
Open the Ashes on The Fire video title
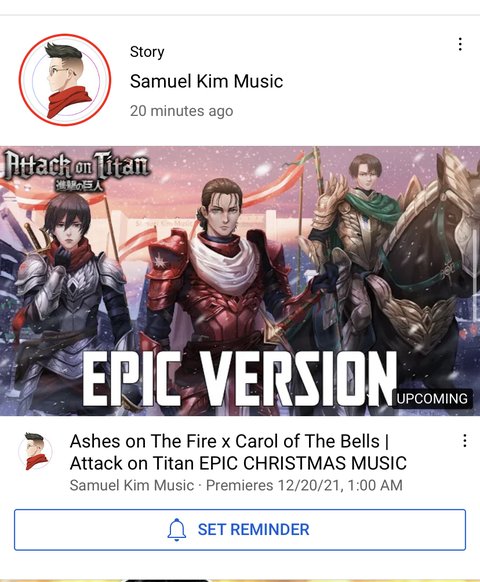(238, 452)
